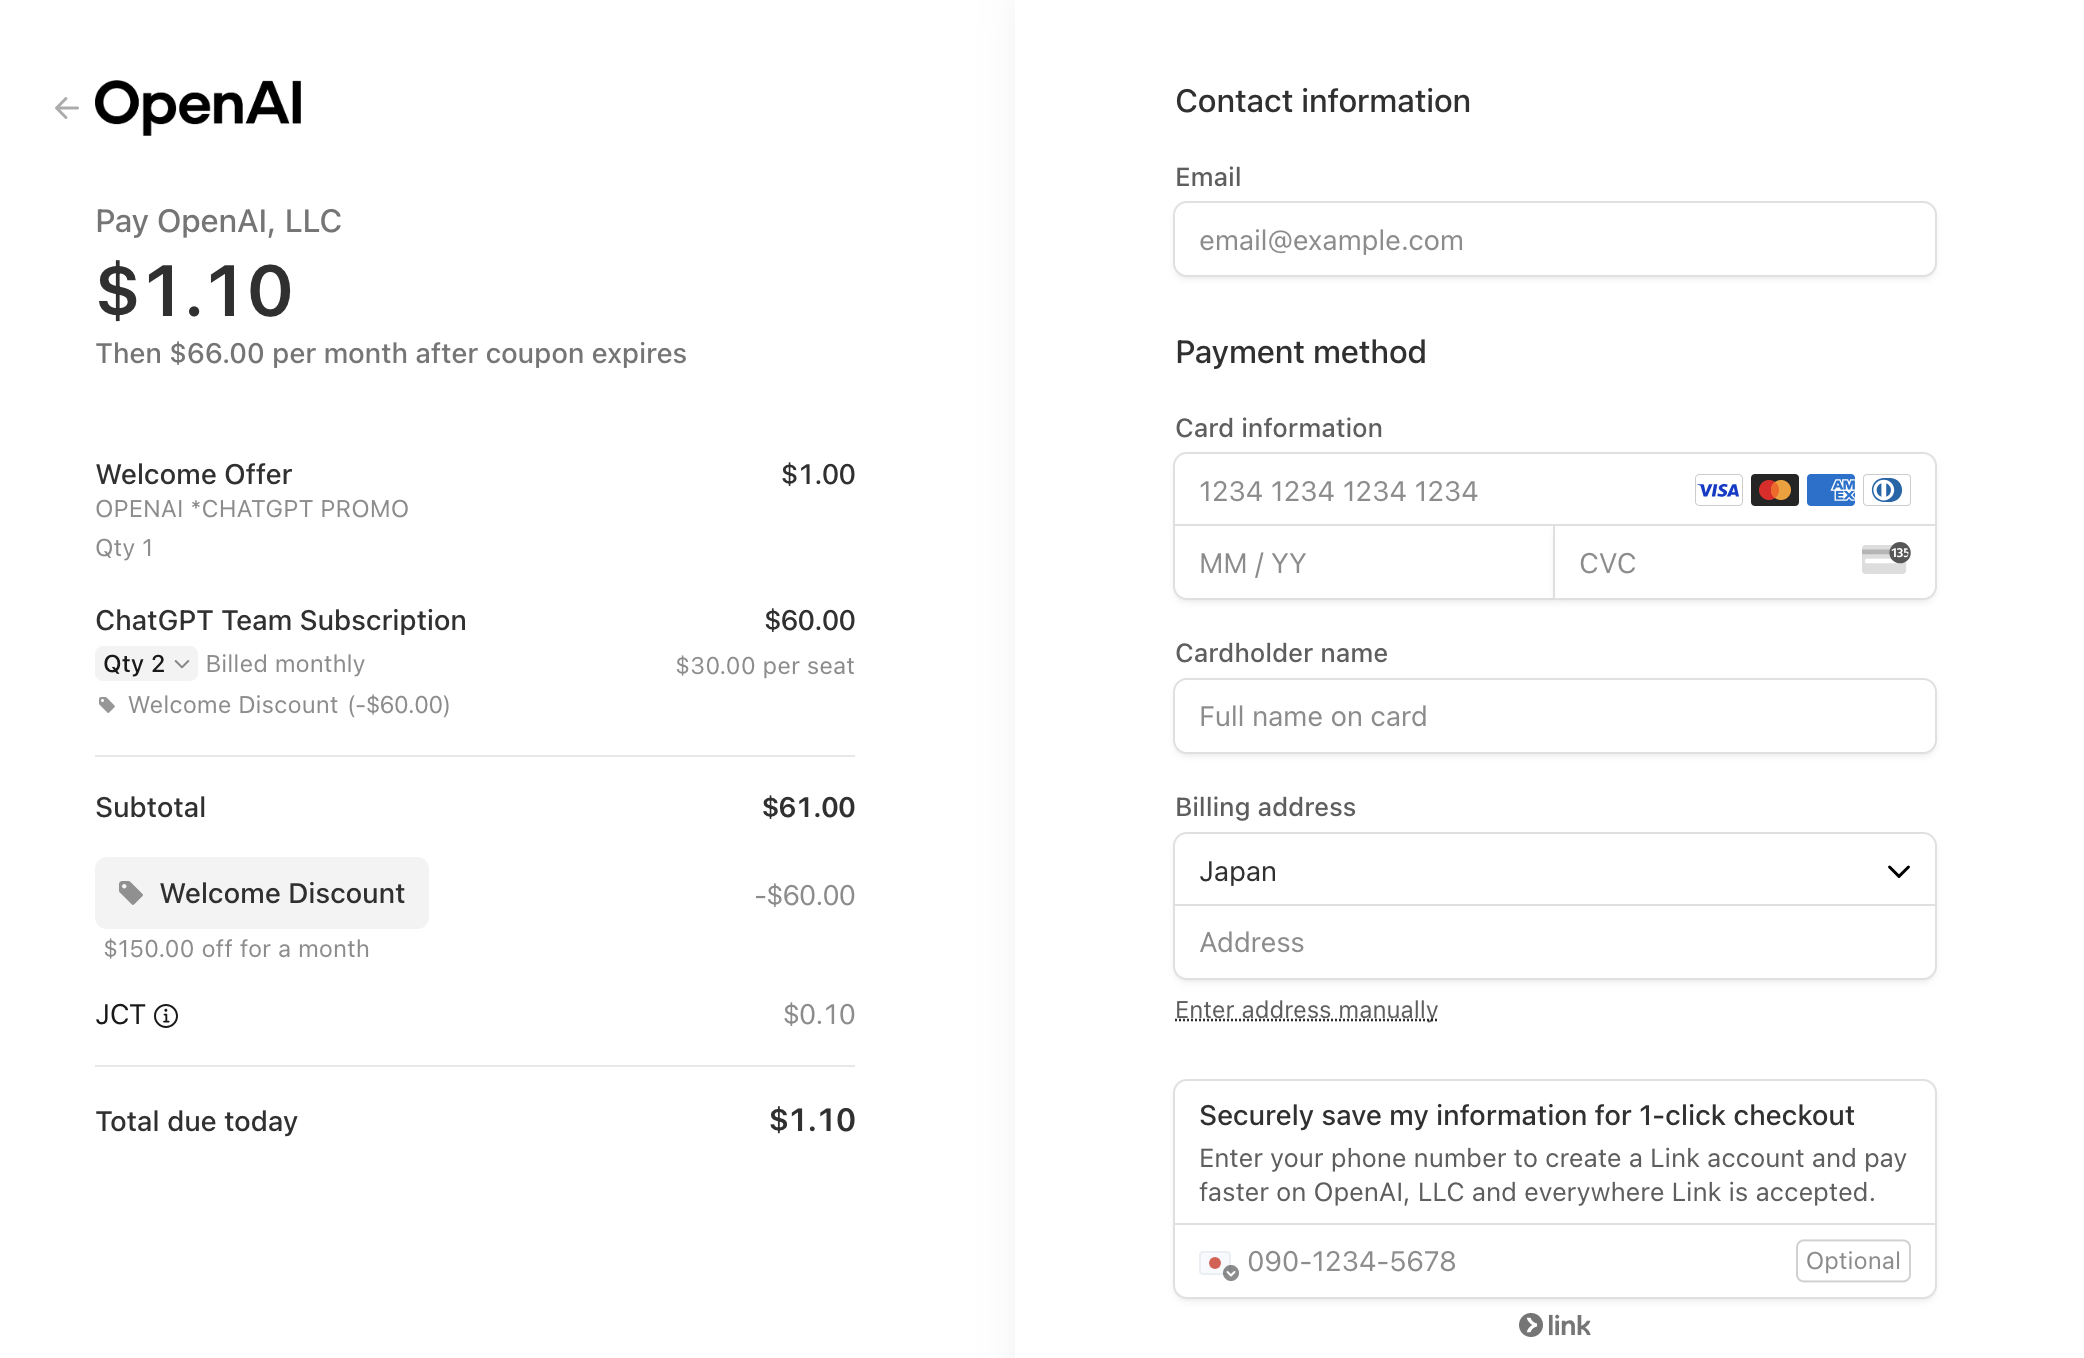Click the Subtotal amount $61.00
The height and width of the screenshot is (1358, 2084).
pos(808,807)
